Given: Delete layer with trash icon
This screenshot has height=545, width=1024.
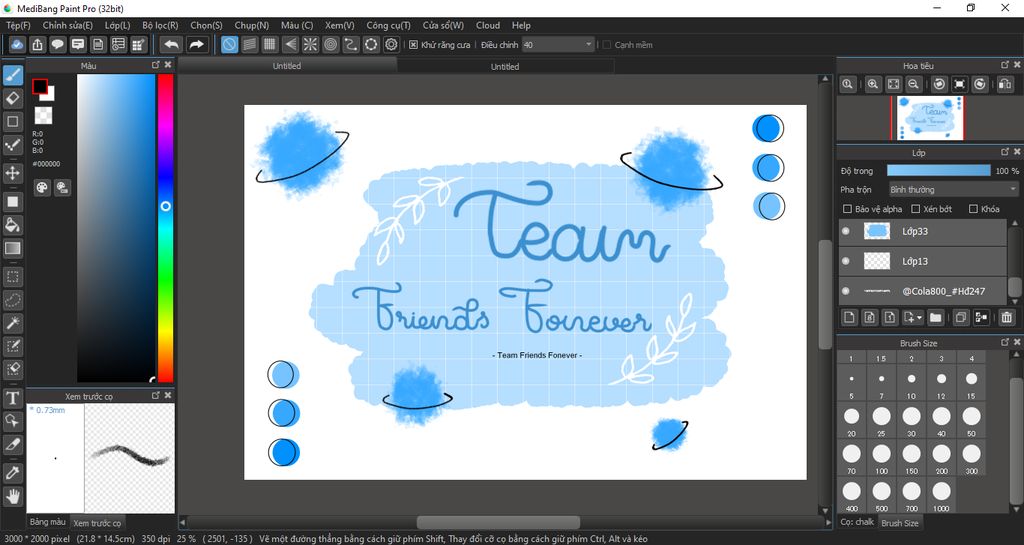Looking at the screenshot, I should click(x=1006, y=317).
